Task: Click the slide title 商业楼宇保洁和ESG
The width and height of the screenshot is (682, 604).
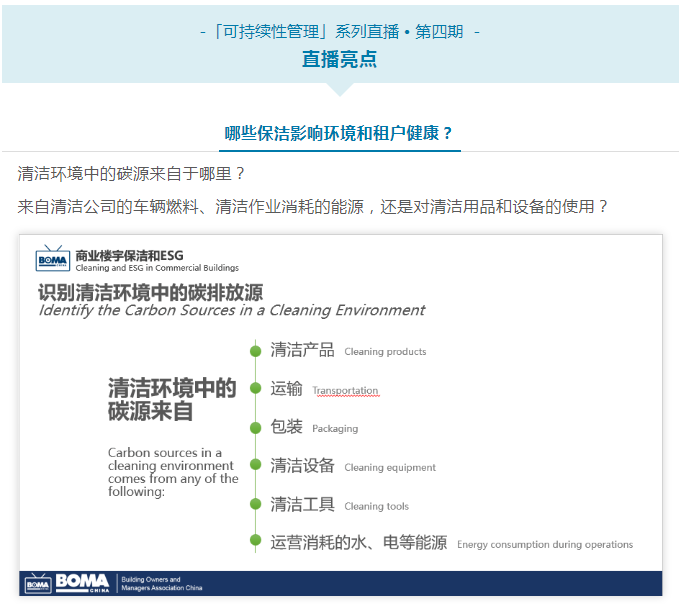Action: [x=129, y=255]
